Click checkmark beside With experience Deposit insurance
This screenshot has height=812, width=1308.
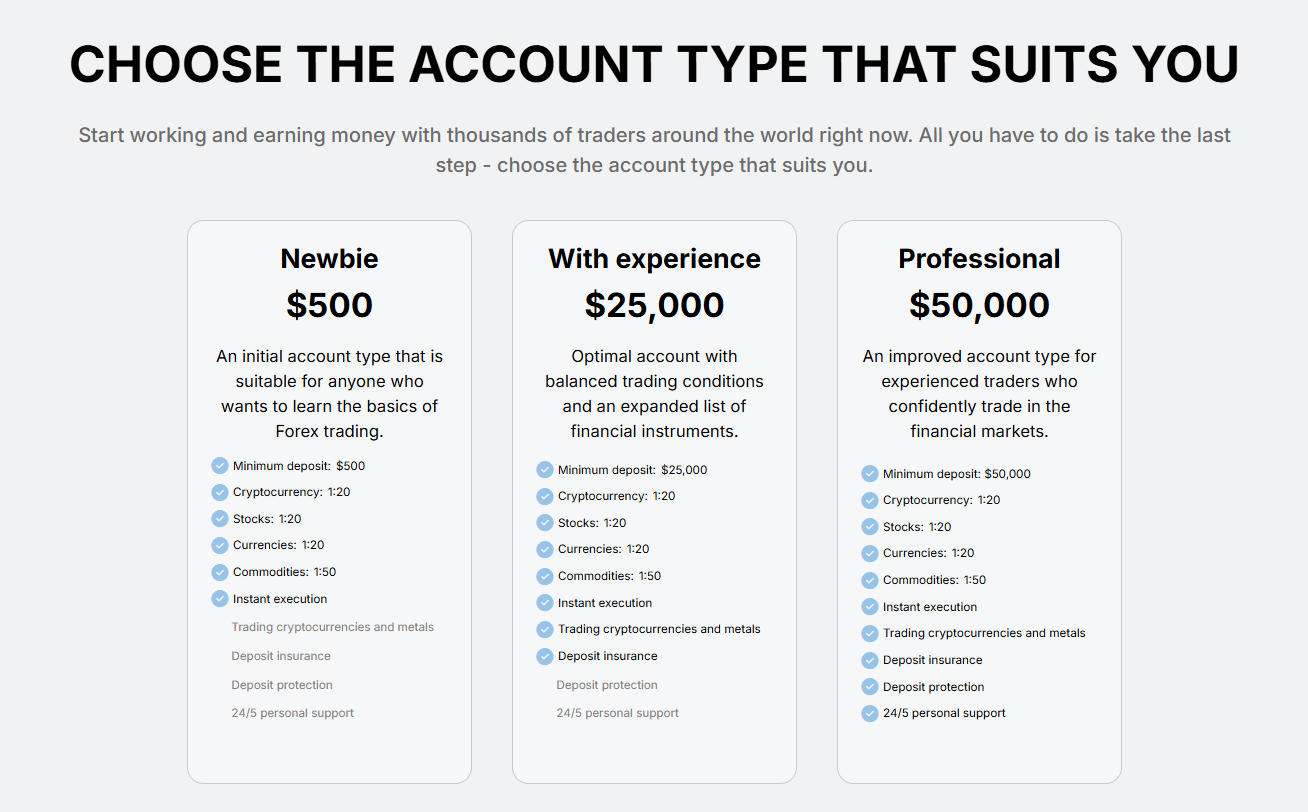tap(545, 656)
